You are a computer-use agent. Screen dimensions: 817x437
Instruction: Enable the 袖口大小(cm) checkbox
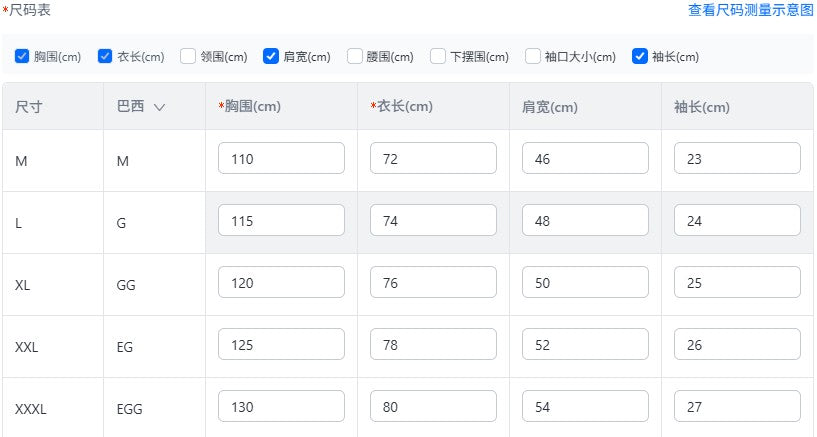(533, 57)
